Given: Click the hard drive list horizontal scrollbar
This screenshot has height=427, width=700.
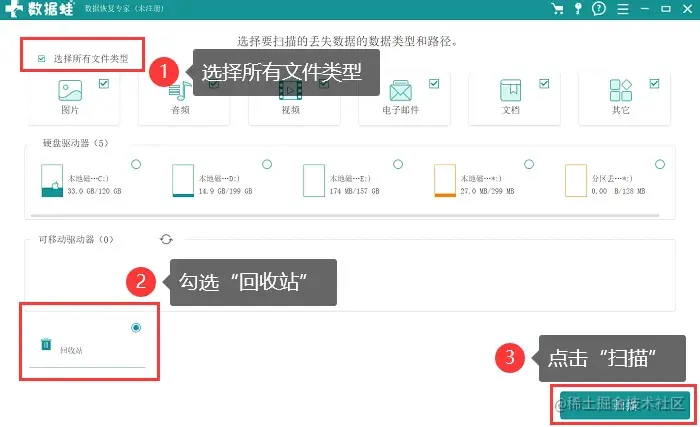Looking at the screenshot, I should 345,216.
